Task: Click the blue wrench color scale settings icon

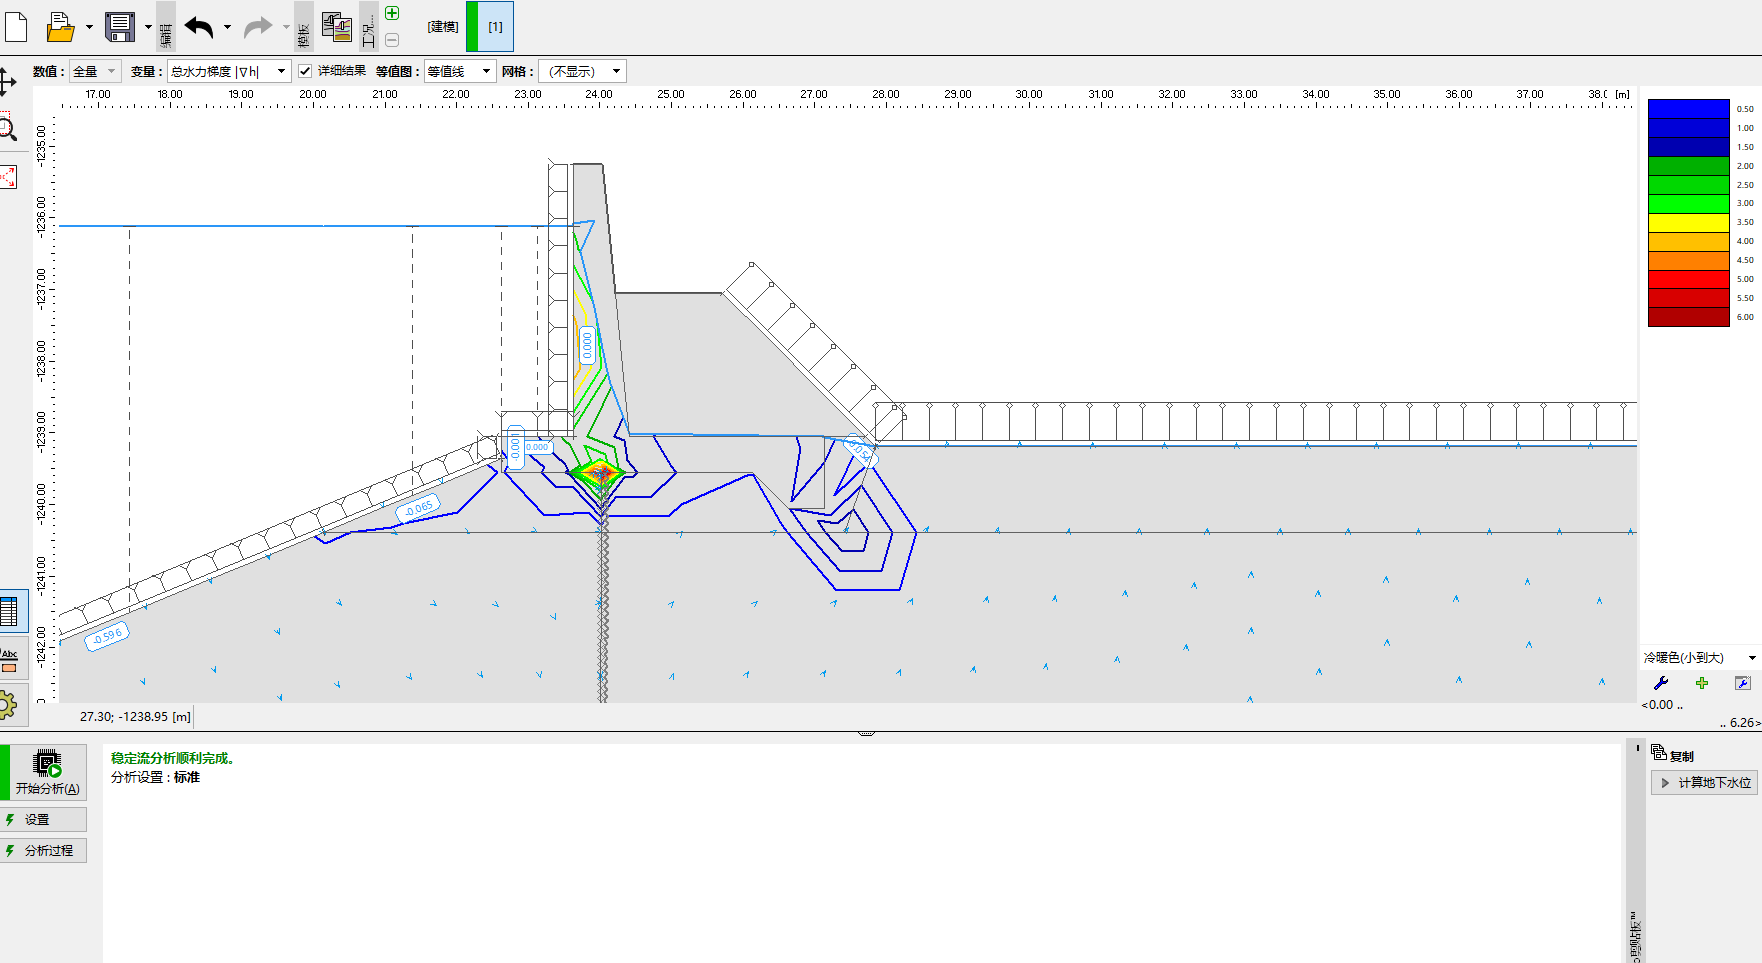Action: 1661,683
